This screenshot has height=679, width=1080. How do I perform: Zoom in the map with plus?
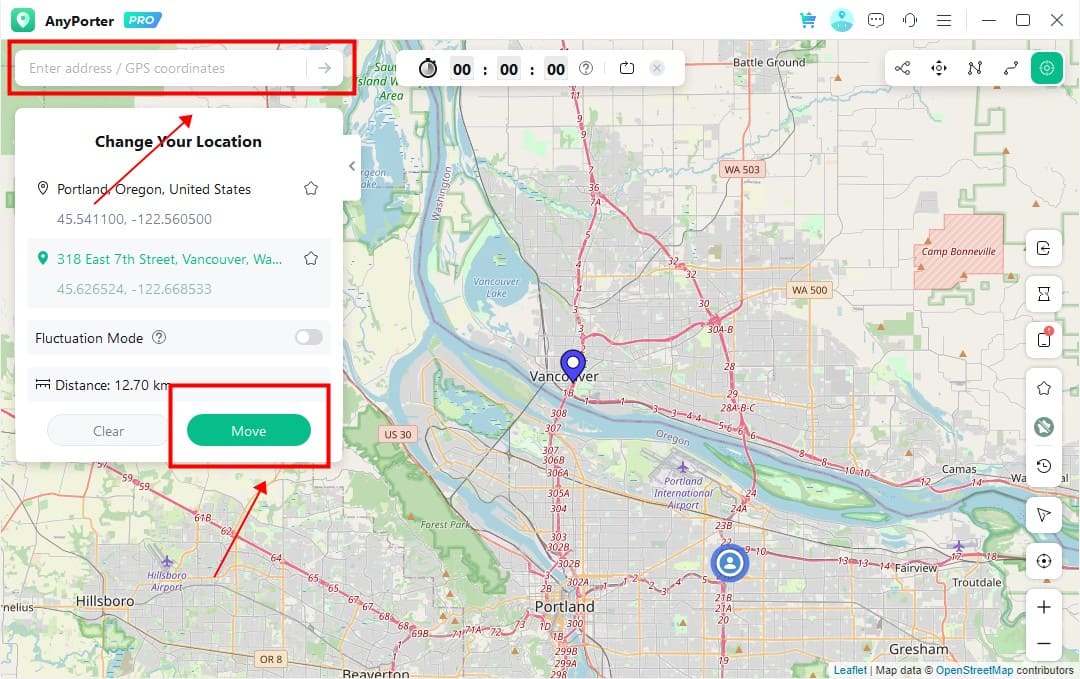pyautogui.click(x=1043, y=607)
